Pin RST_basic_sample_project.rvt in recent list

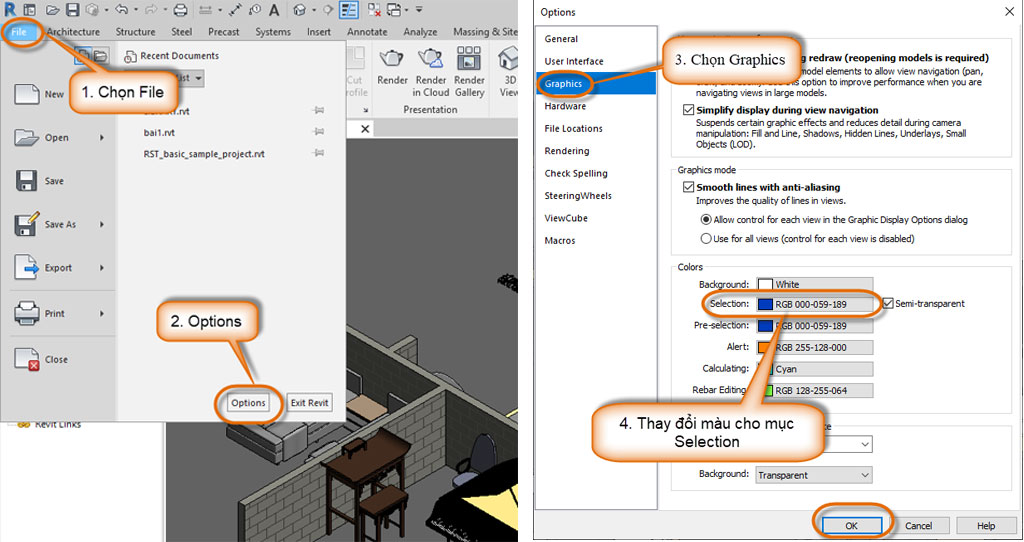point(318,154)
